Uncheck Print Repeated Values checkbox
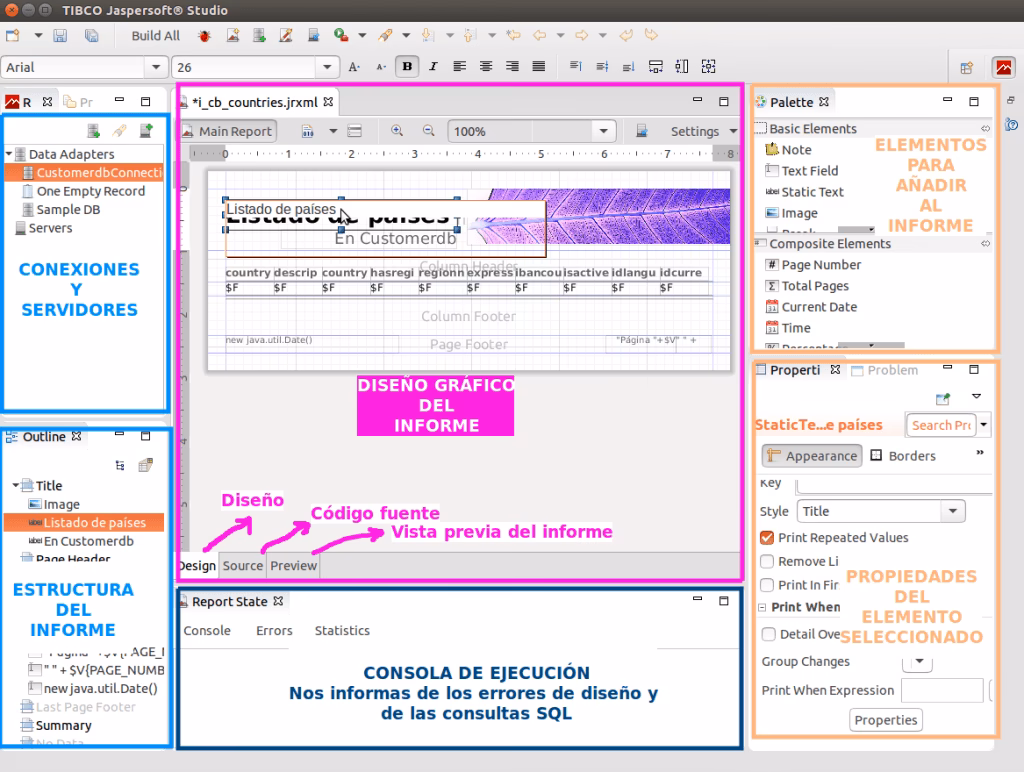This screenshot has height=772, width=1024. (x=768, y=538)
